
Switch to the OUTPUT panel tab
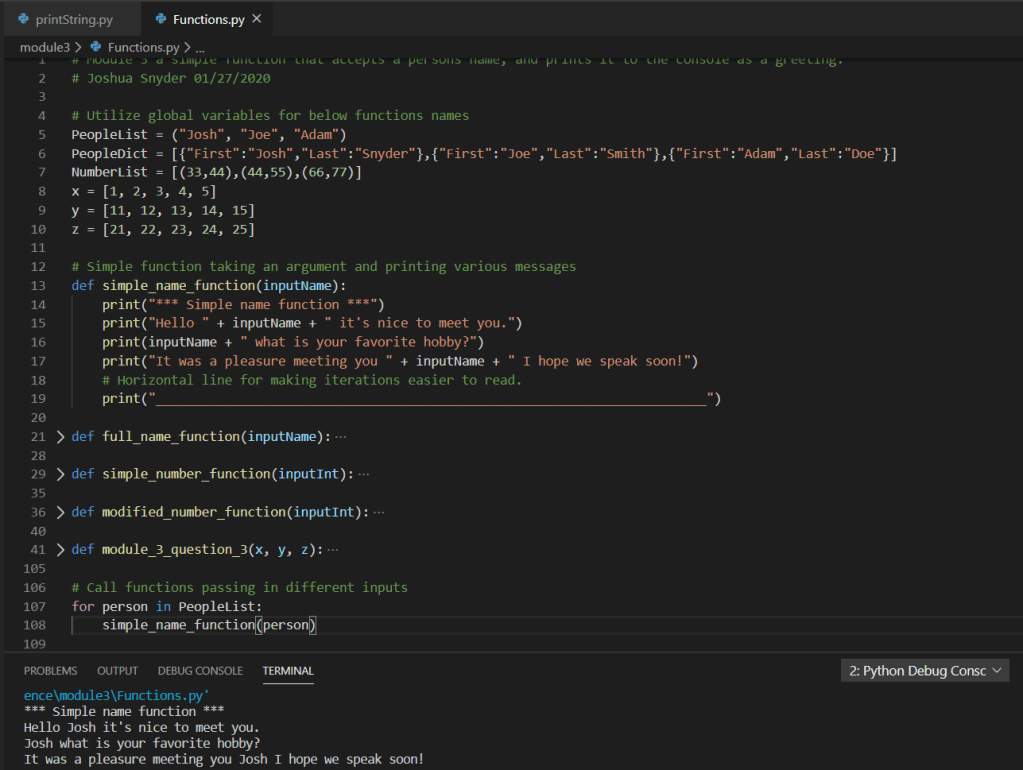(x=117, y=671)
